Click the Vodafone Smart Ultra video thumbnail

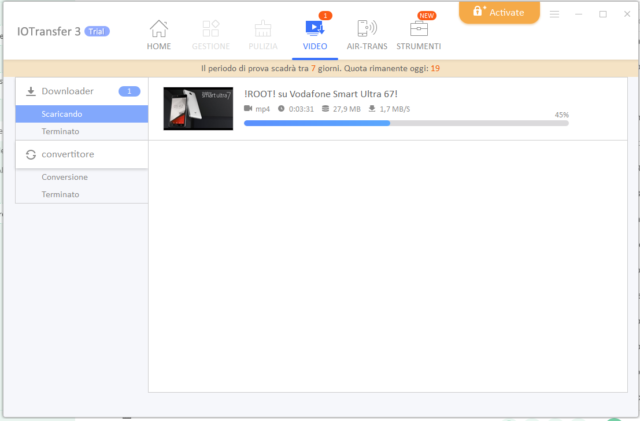[198, 109]
